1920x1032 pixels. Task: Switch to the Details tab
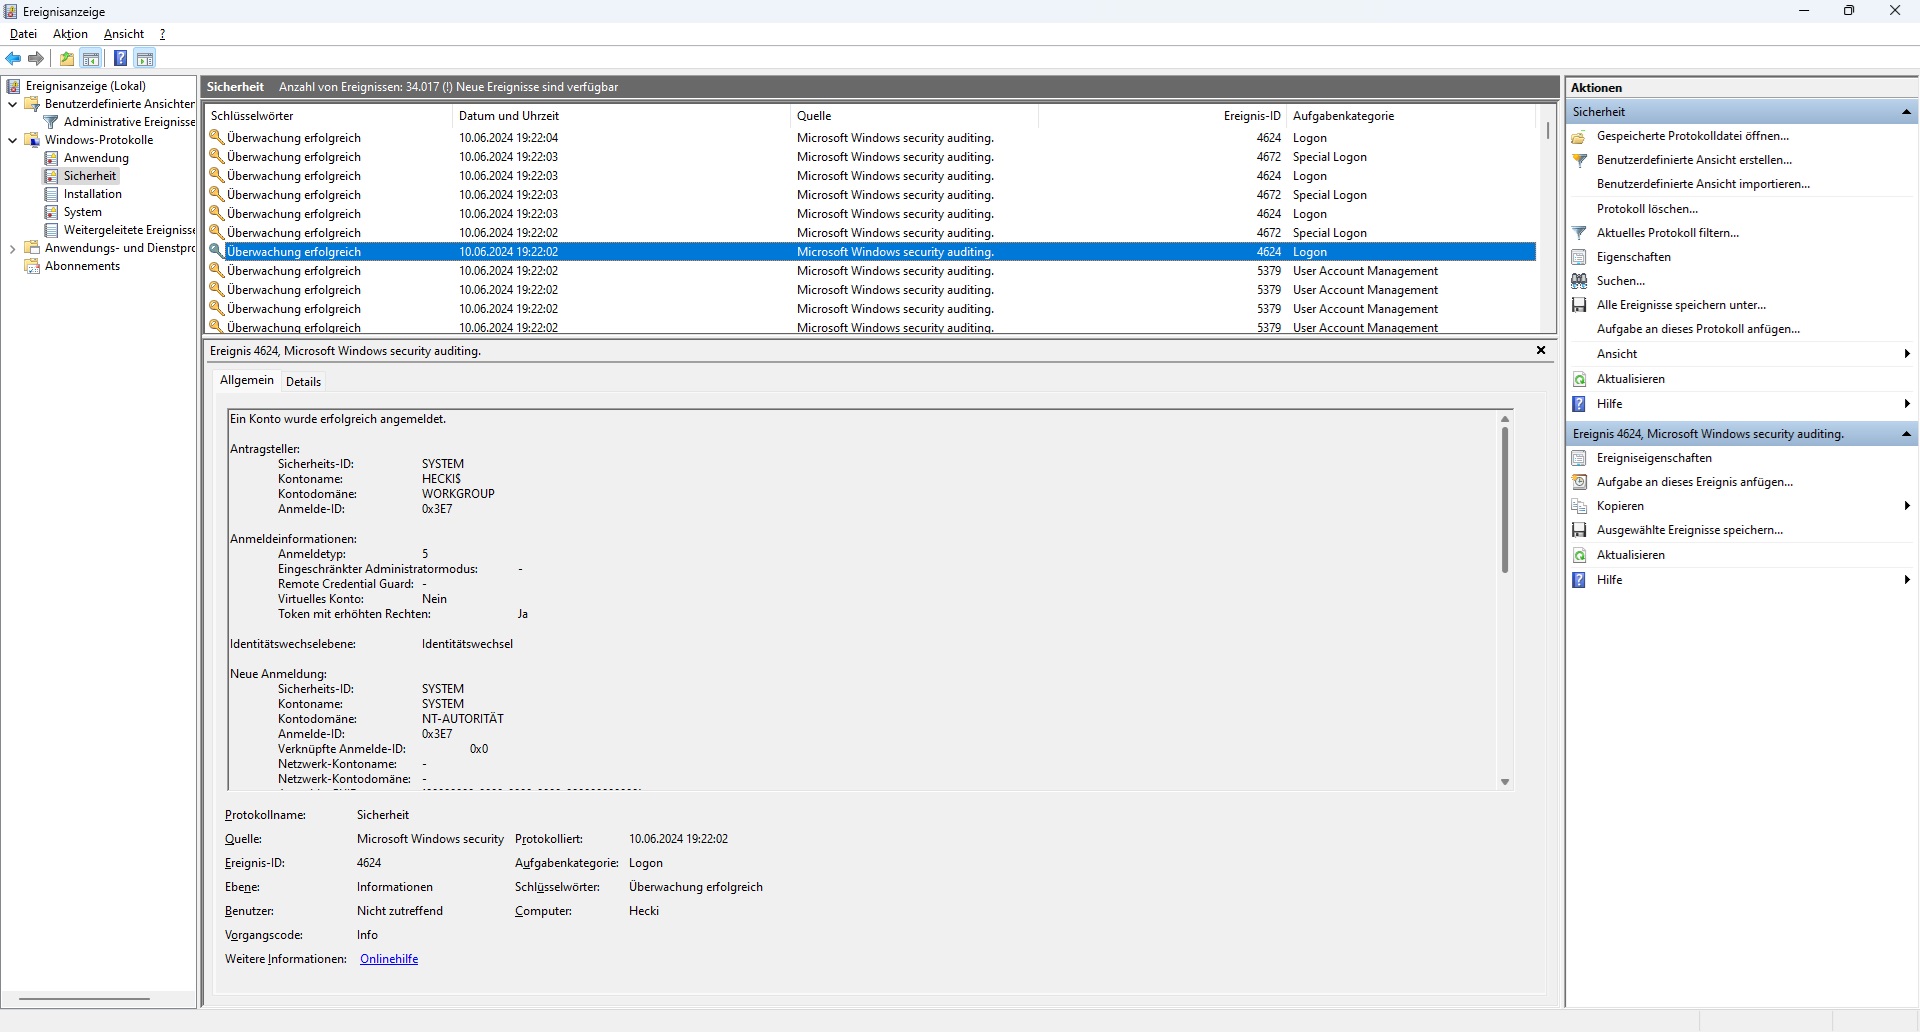click(302, 381)
